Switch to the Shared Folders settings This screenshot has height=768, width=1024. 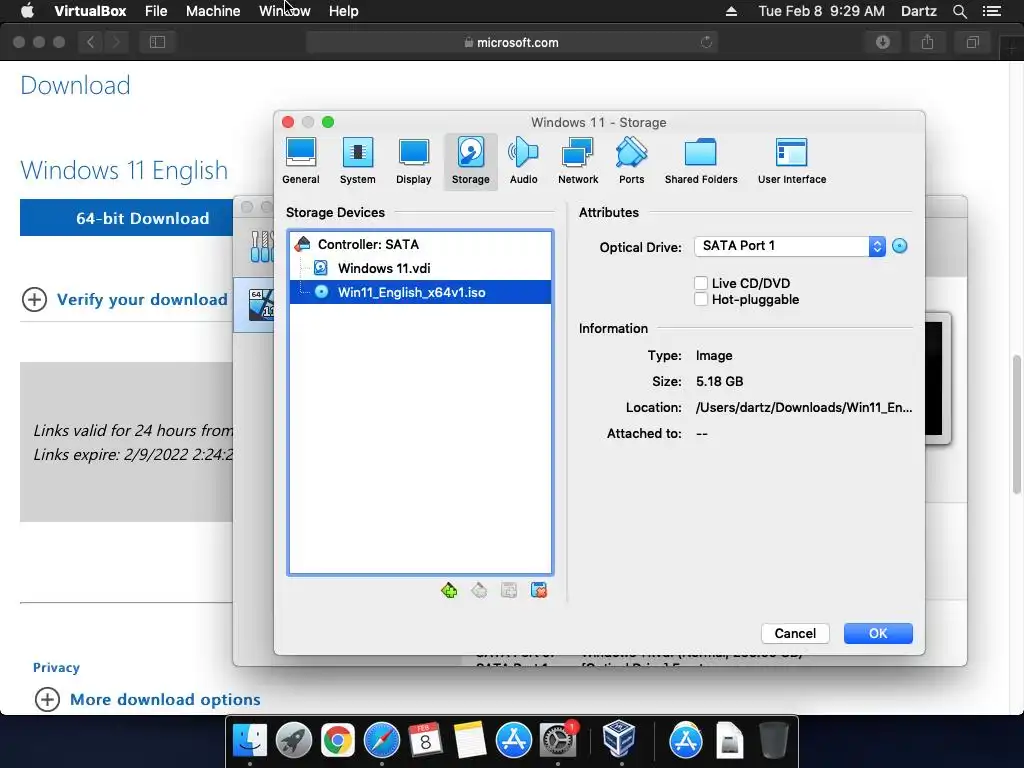(701, 161)
